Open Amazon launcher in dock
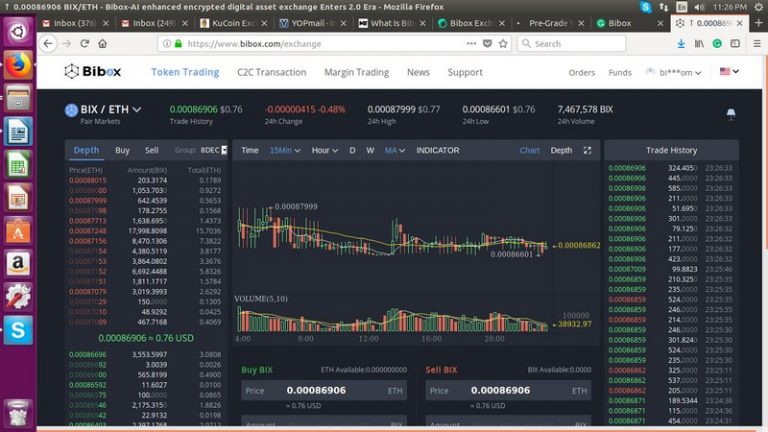768x432 pixels. click(18, 264)
